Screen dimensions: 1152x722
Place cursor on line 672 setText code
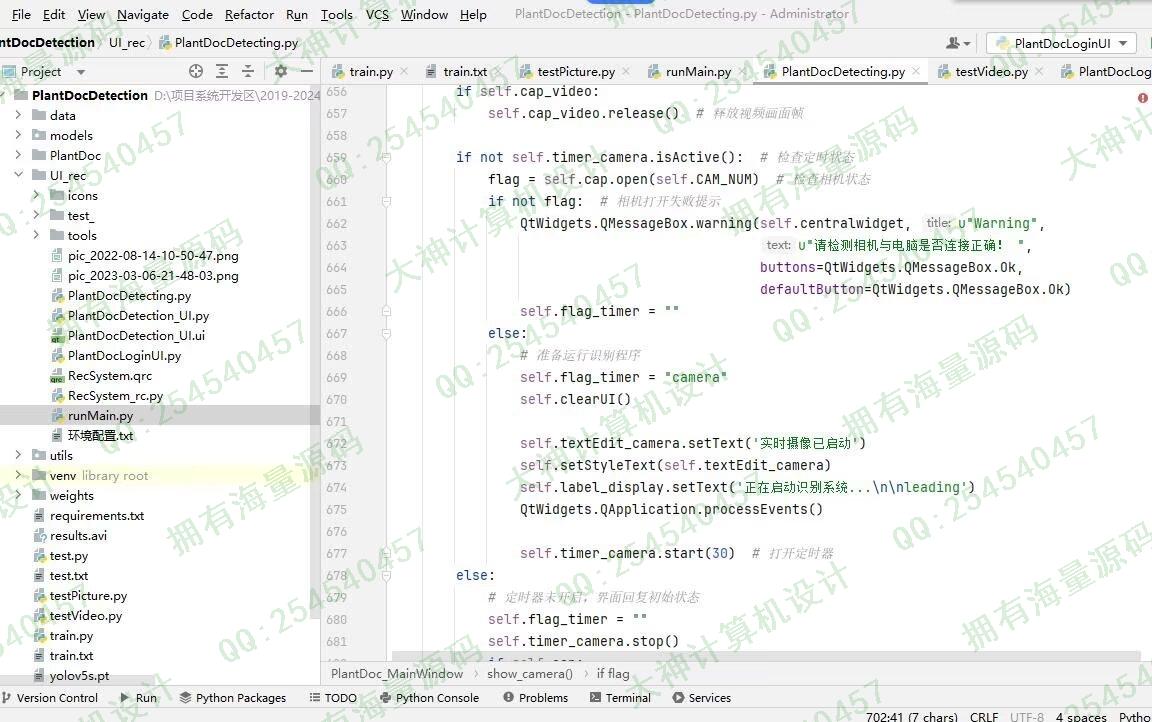692,443
